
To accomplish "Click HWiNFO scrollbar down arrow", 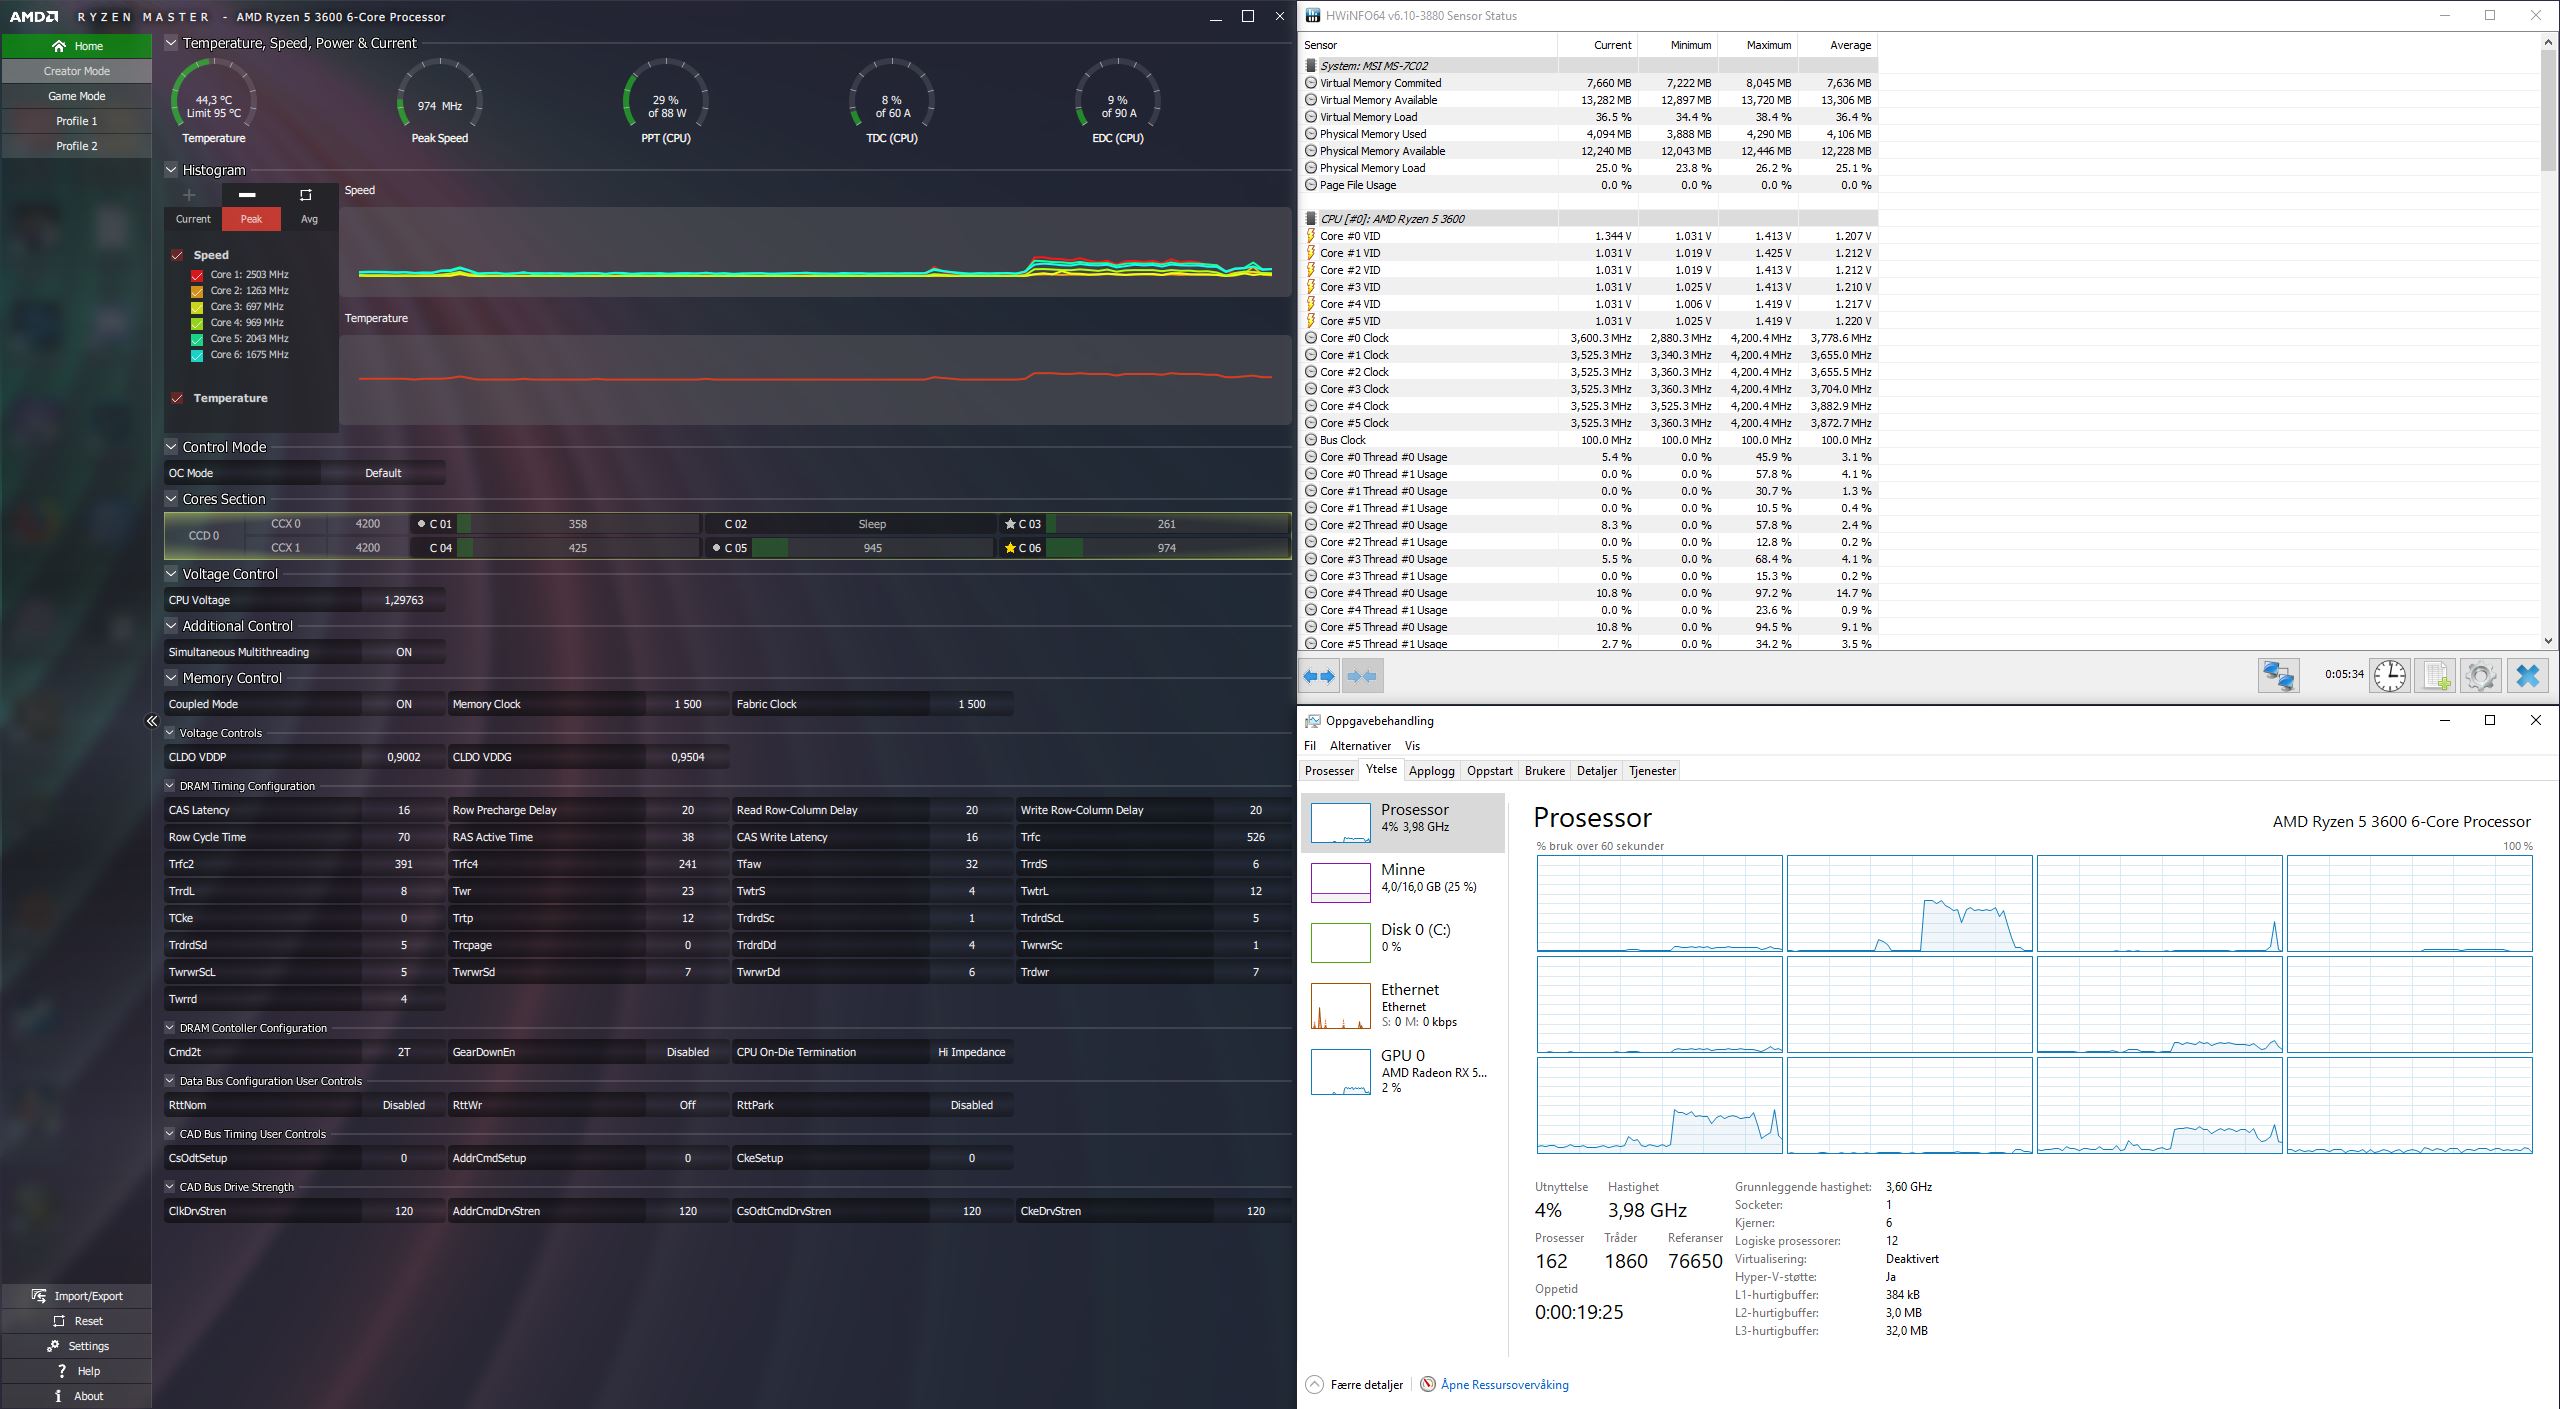I will 2548,641.
